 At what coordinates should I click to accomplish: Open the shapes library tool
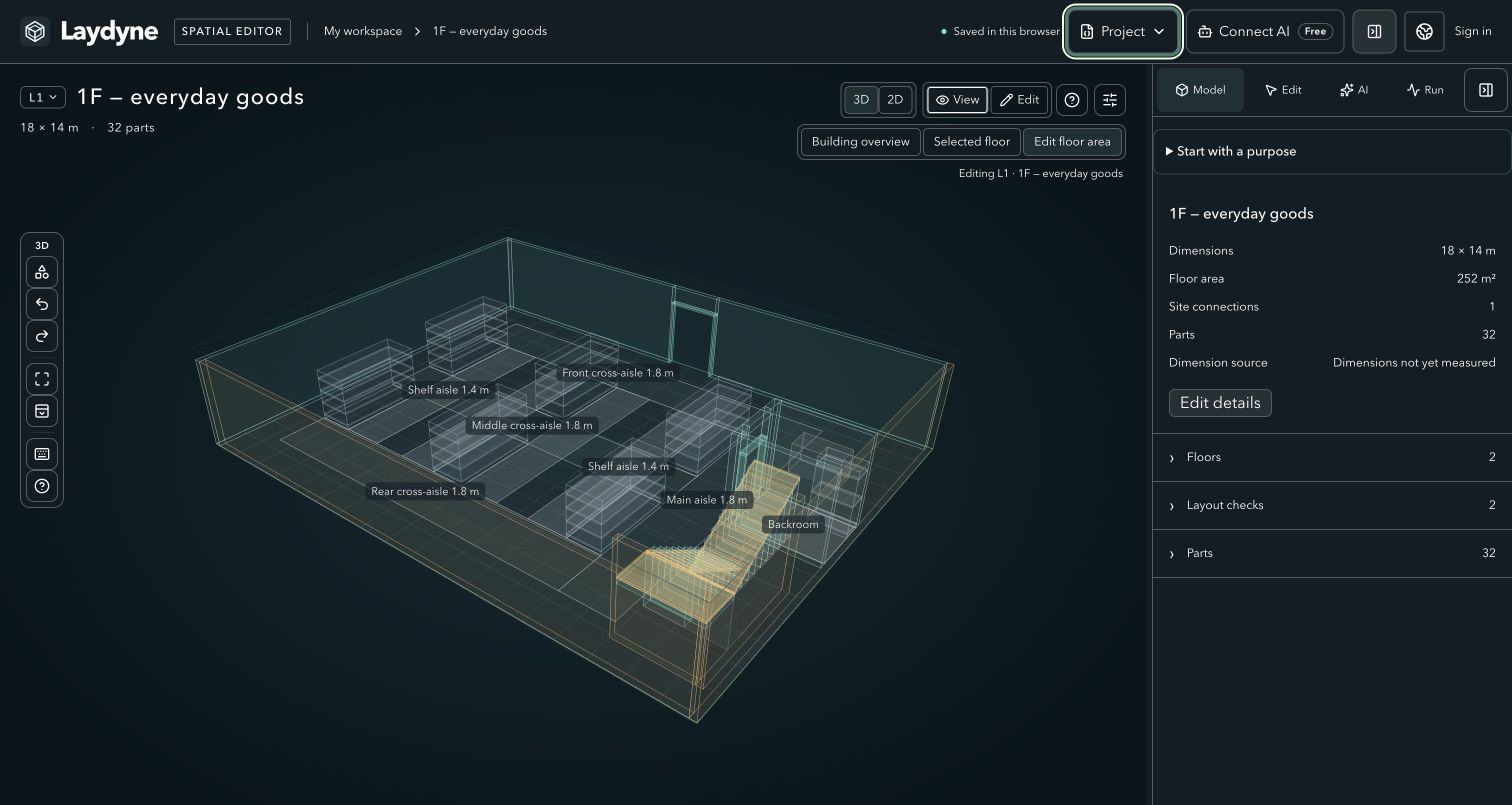42,272
